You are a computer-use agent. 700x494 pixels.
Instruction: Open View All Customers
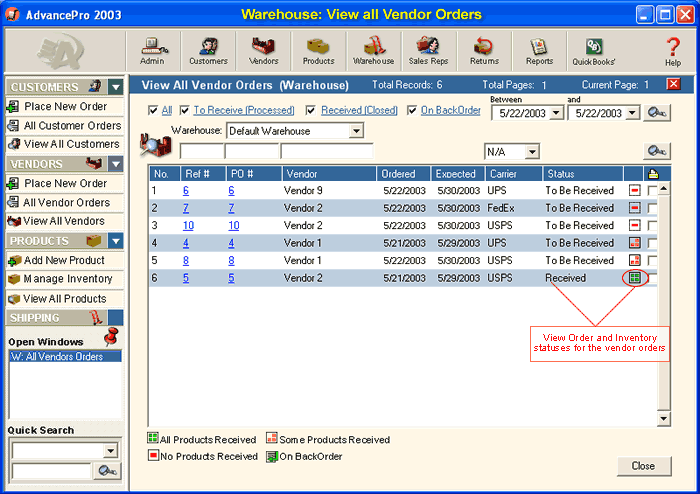tap(65, 144)
